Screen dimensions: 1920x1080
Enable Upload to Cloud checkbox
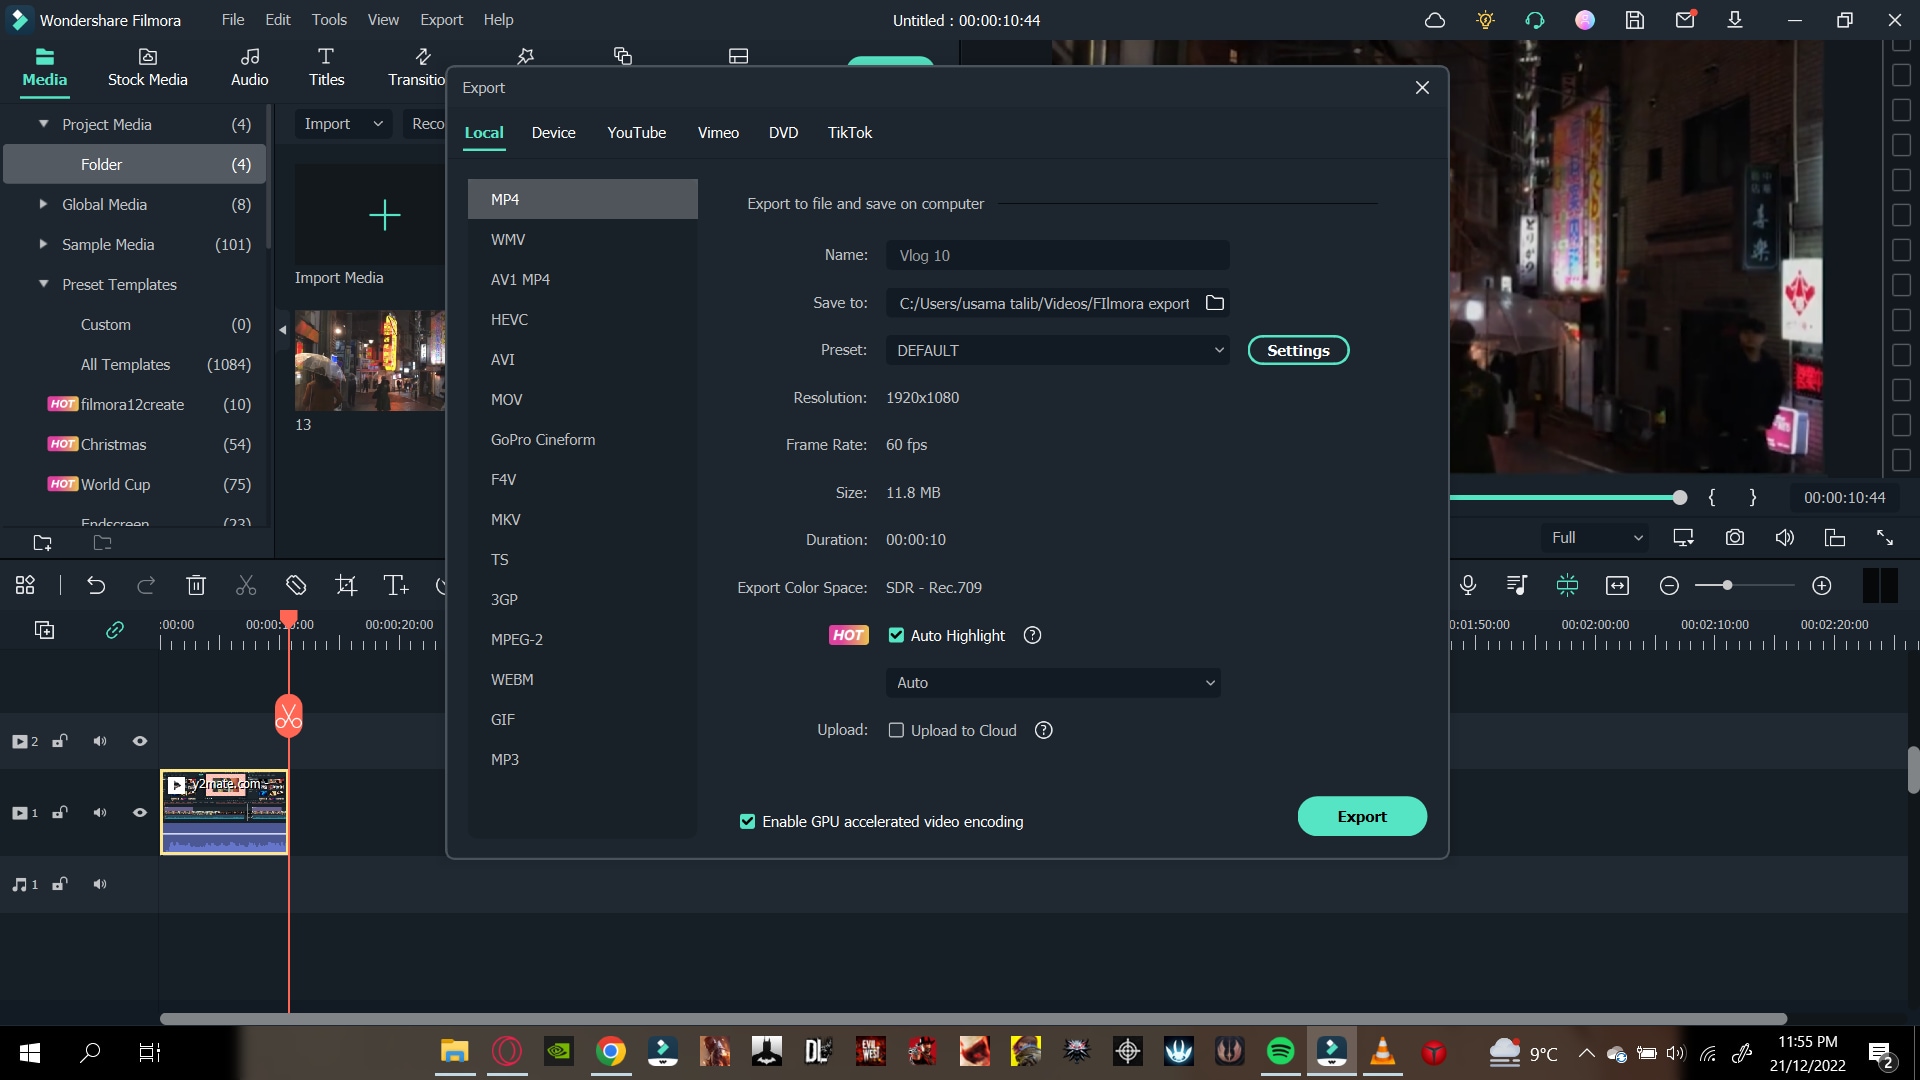(895, 729)
